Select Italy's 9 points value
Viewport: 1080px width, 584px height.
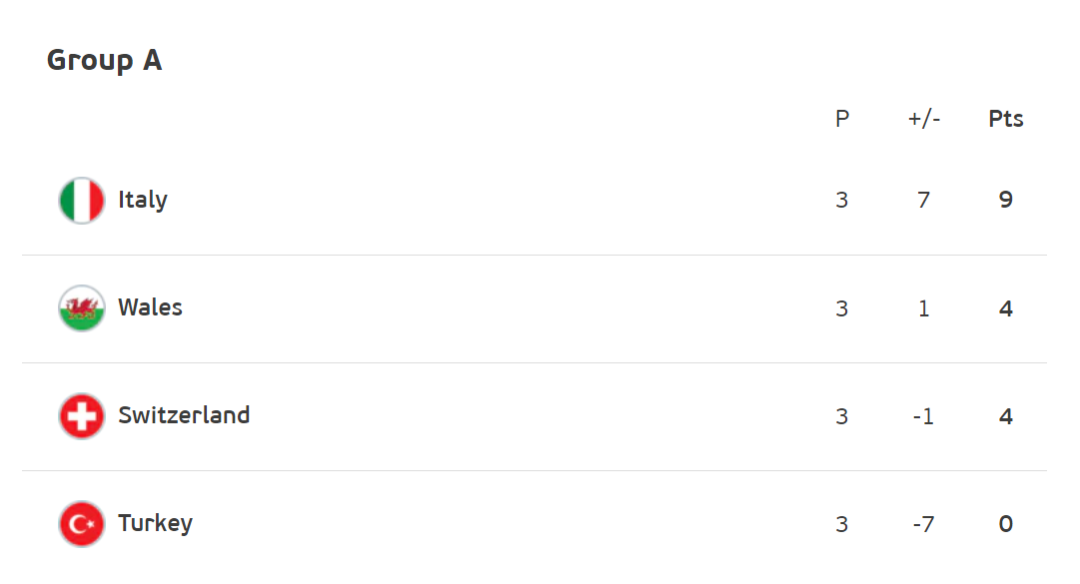[x=1006, y=200]
